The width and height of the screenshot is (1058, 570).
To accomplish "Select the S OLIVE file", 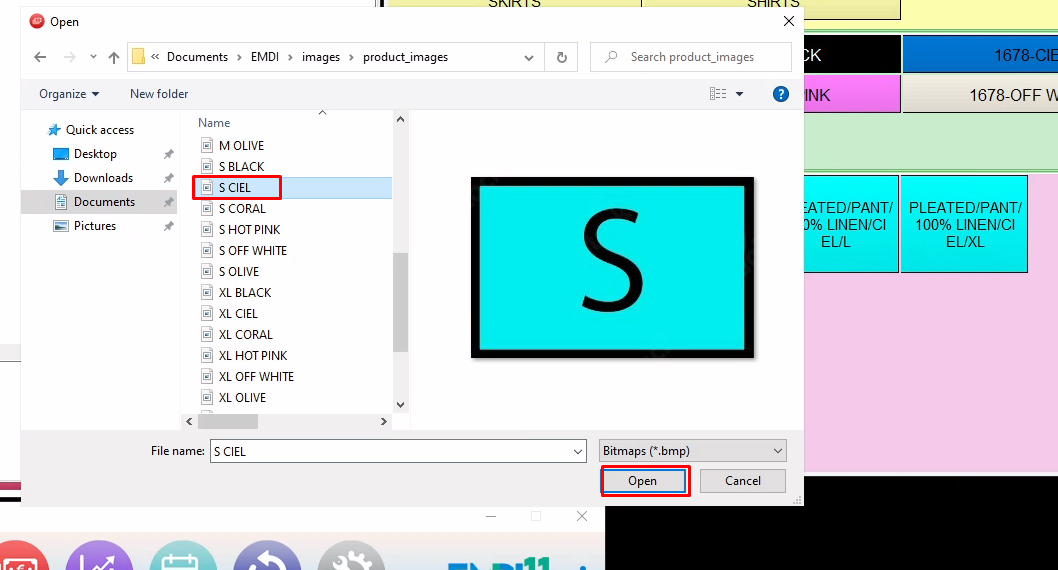I will [239, 271].
